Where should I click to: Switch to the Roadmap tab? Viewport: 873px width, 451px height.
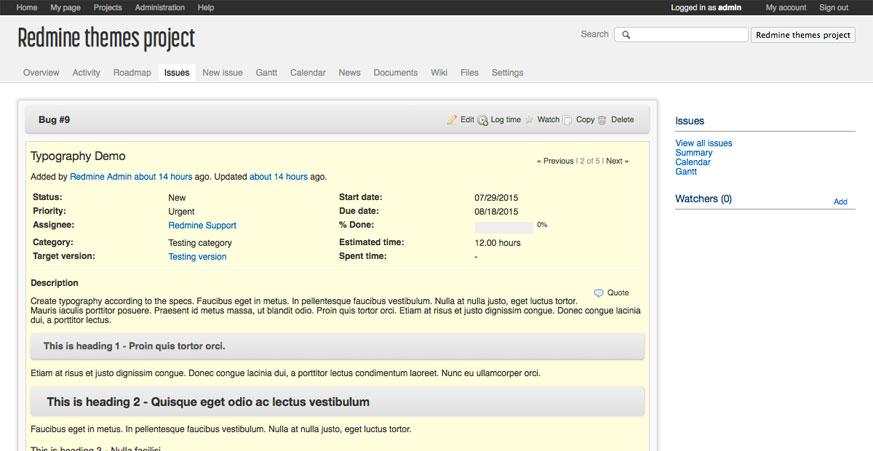point(132,72)
